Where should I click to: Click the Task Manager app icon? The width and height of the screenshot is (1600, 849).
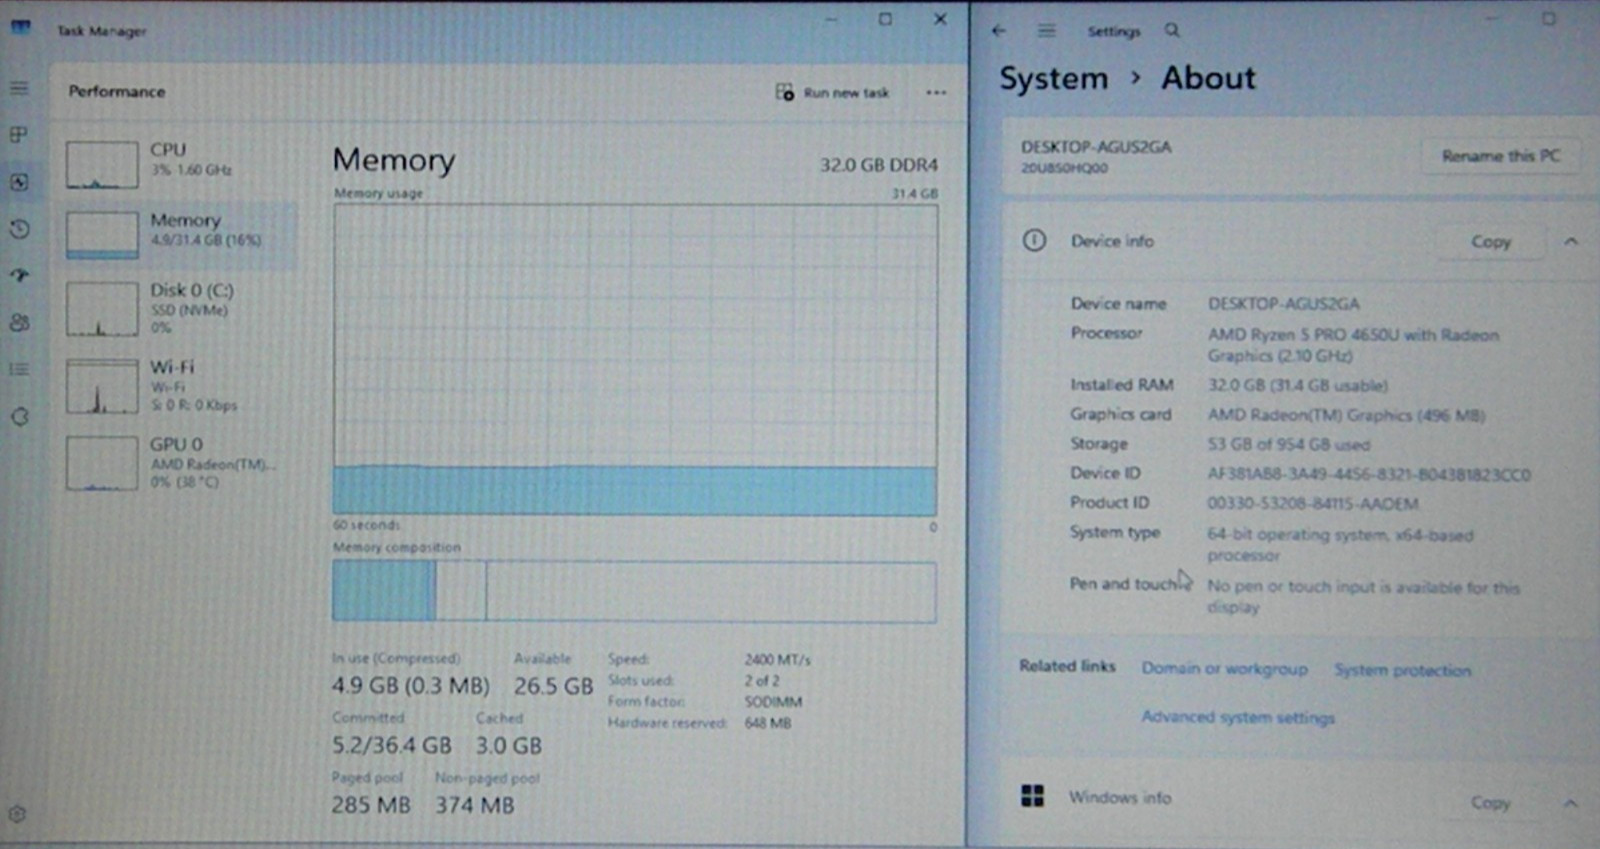click(21, 28)
